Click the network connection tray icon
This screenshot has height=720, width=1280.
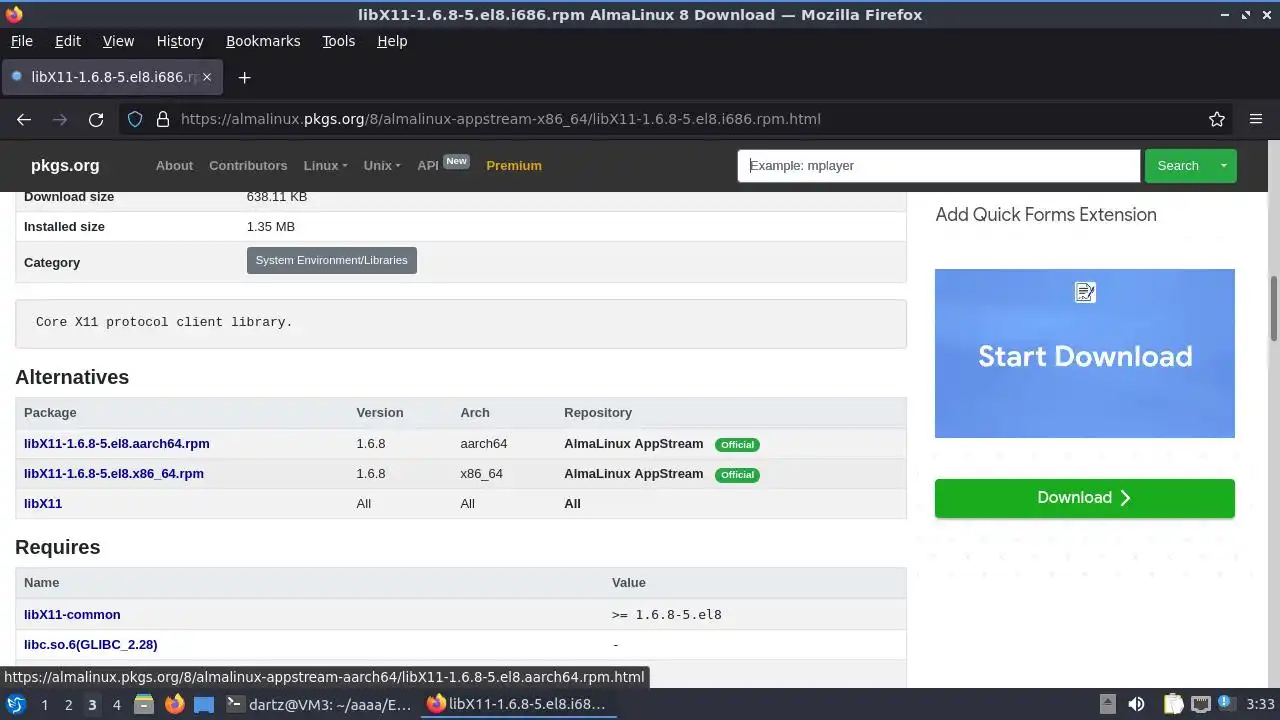pyautogui.click(x=1201, y=704)
